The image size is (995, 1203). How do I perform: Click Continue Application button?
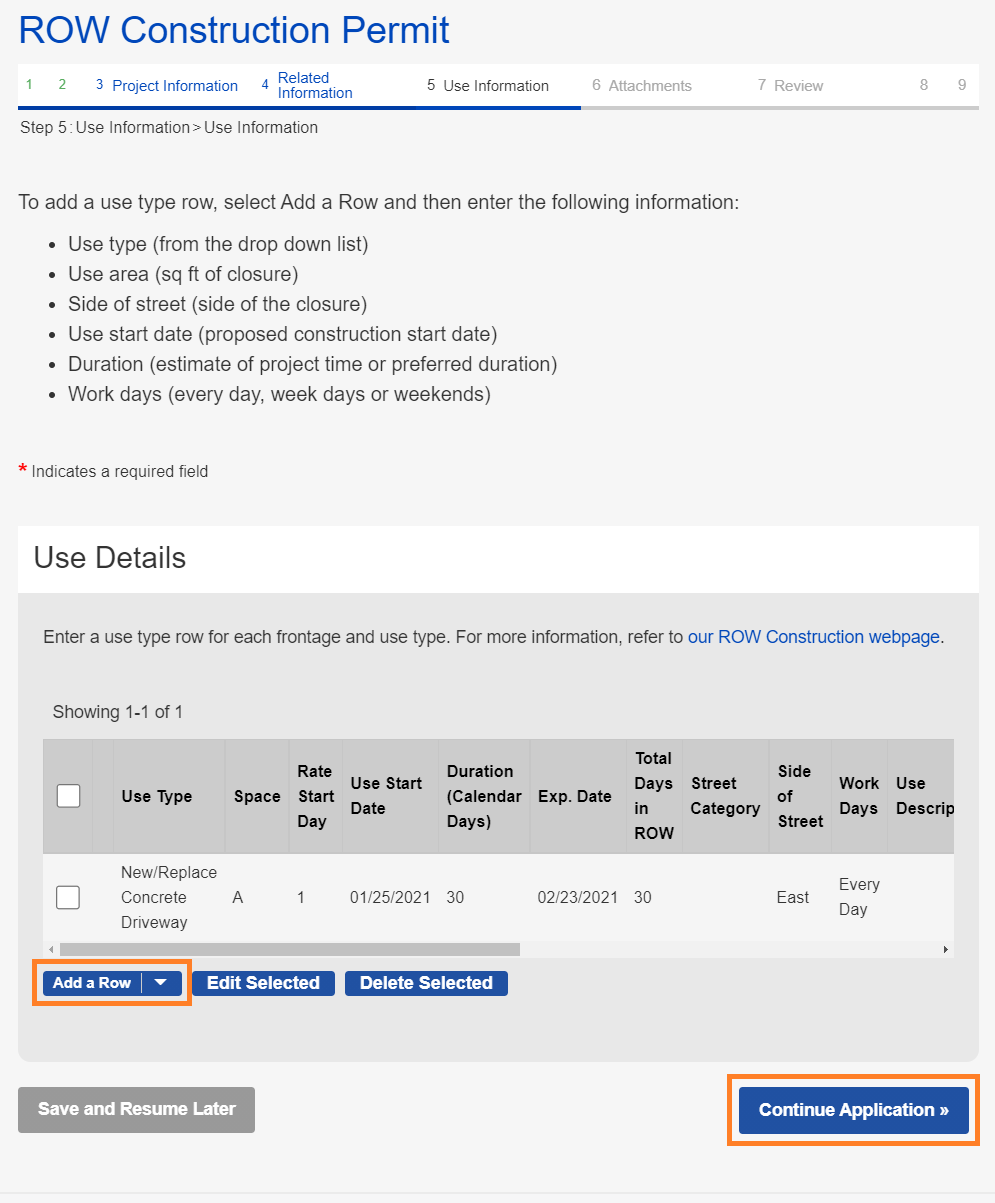coord(853,1110)
